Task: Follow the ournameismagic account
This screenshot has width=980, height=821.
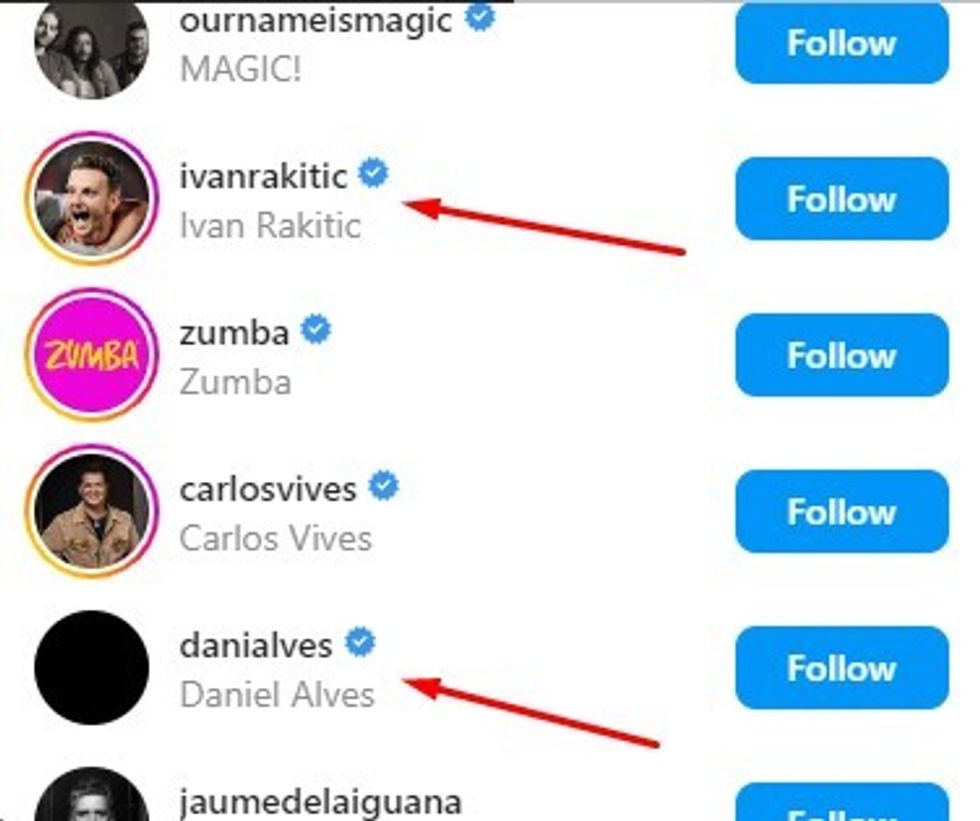Action: 841,44
